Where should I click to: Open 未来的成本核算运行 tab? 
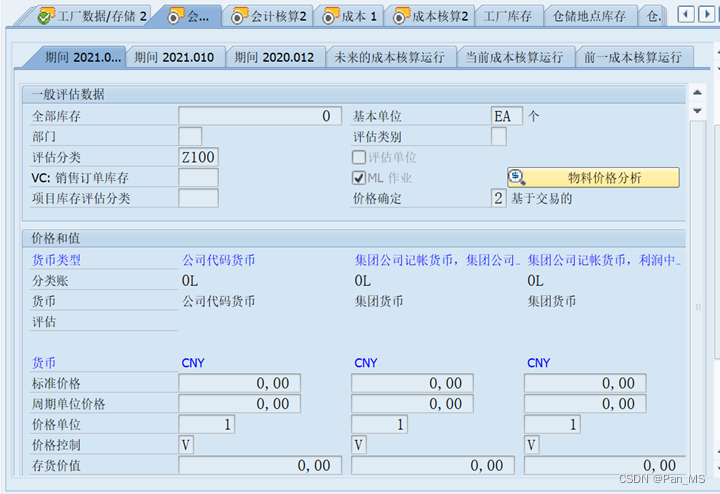[389, 57]
